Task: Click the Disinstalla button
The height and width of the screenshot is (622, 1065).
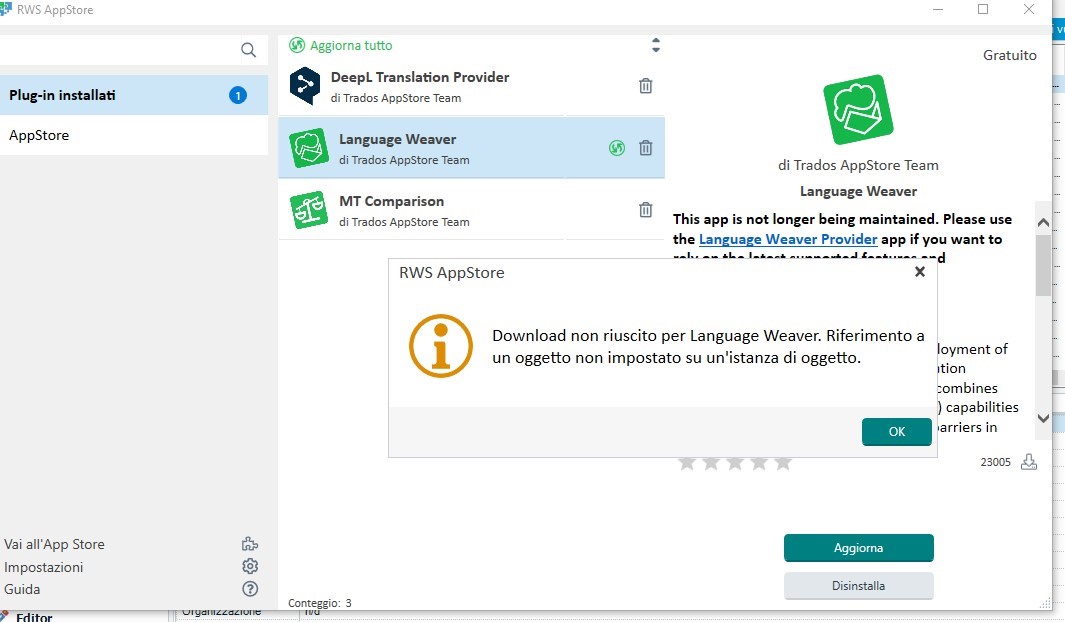Action: pyautogui.click(x=859, y=585)
